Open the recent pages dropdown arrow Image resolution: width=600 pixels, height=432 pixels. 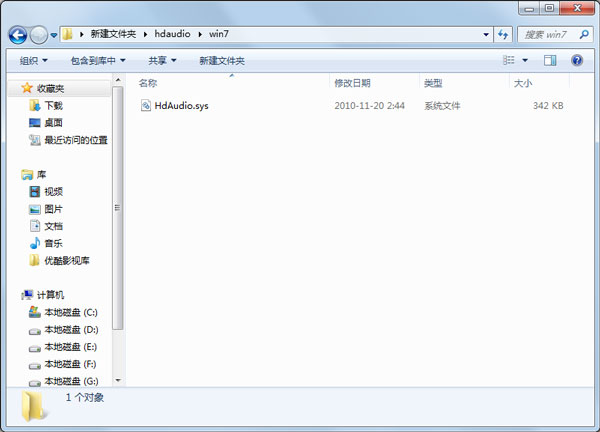coord(54,35)
